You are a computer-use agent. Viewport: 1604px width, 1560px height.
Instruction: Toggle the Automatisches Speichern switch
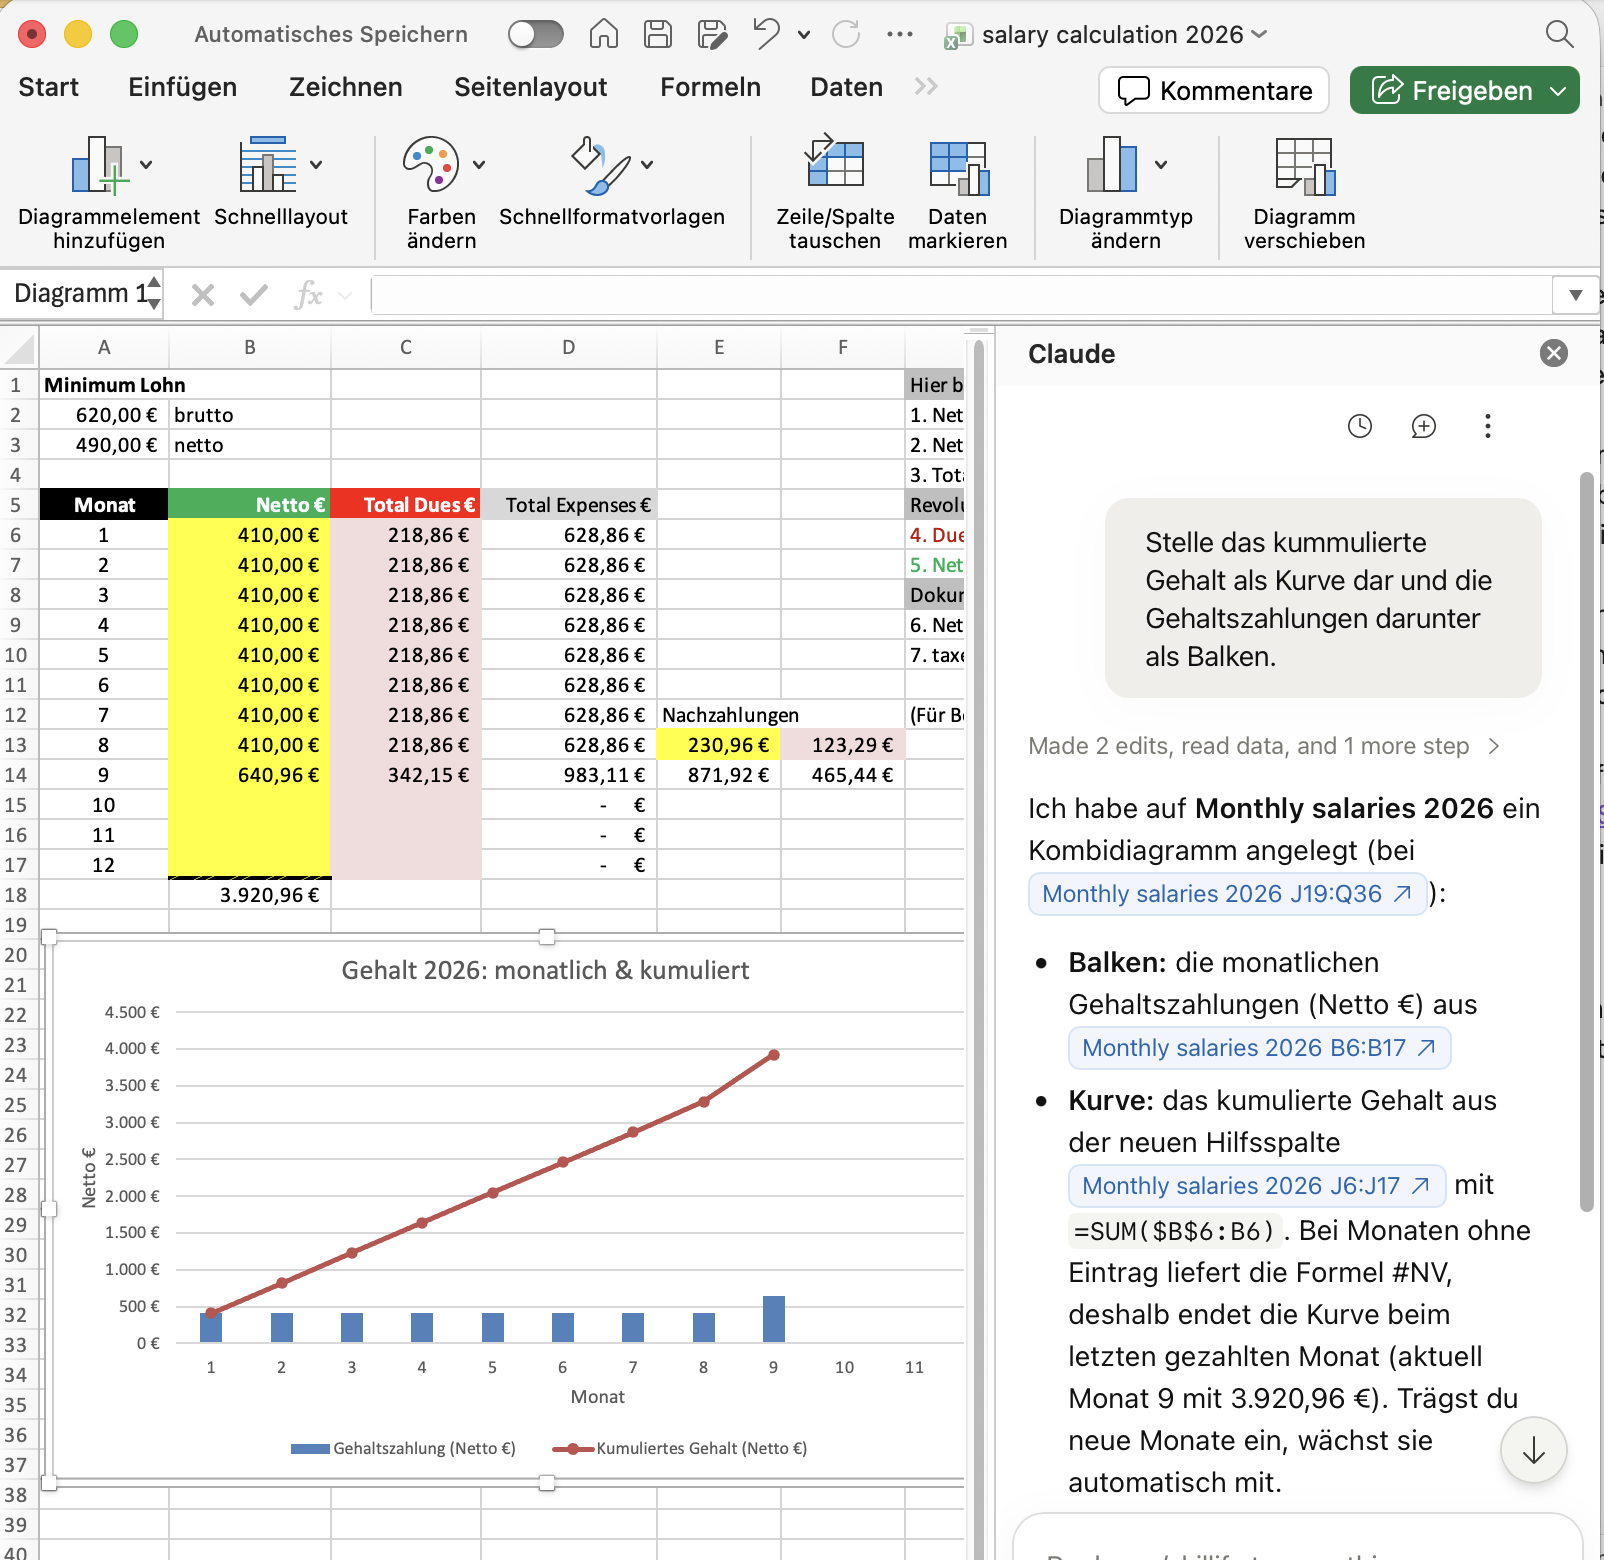tap(535, 34)
